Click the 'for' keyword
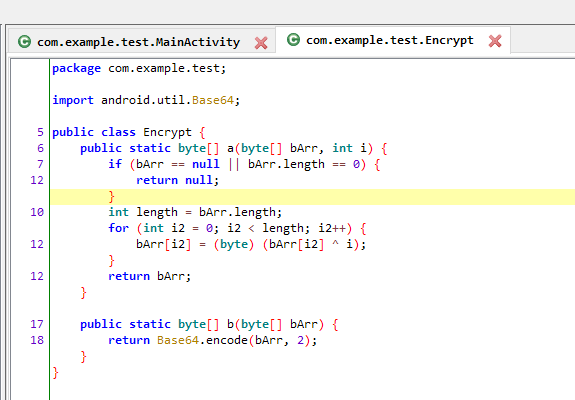 pos(118,228)
